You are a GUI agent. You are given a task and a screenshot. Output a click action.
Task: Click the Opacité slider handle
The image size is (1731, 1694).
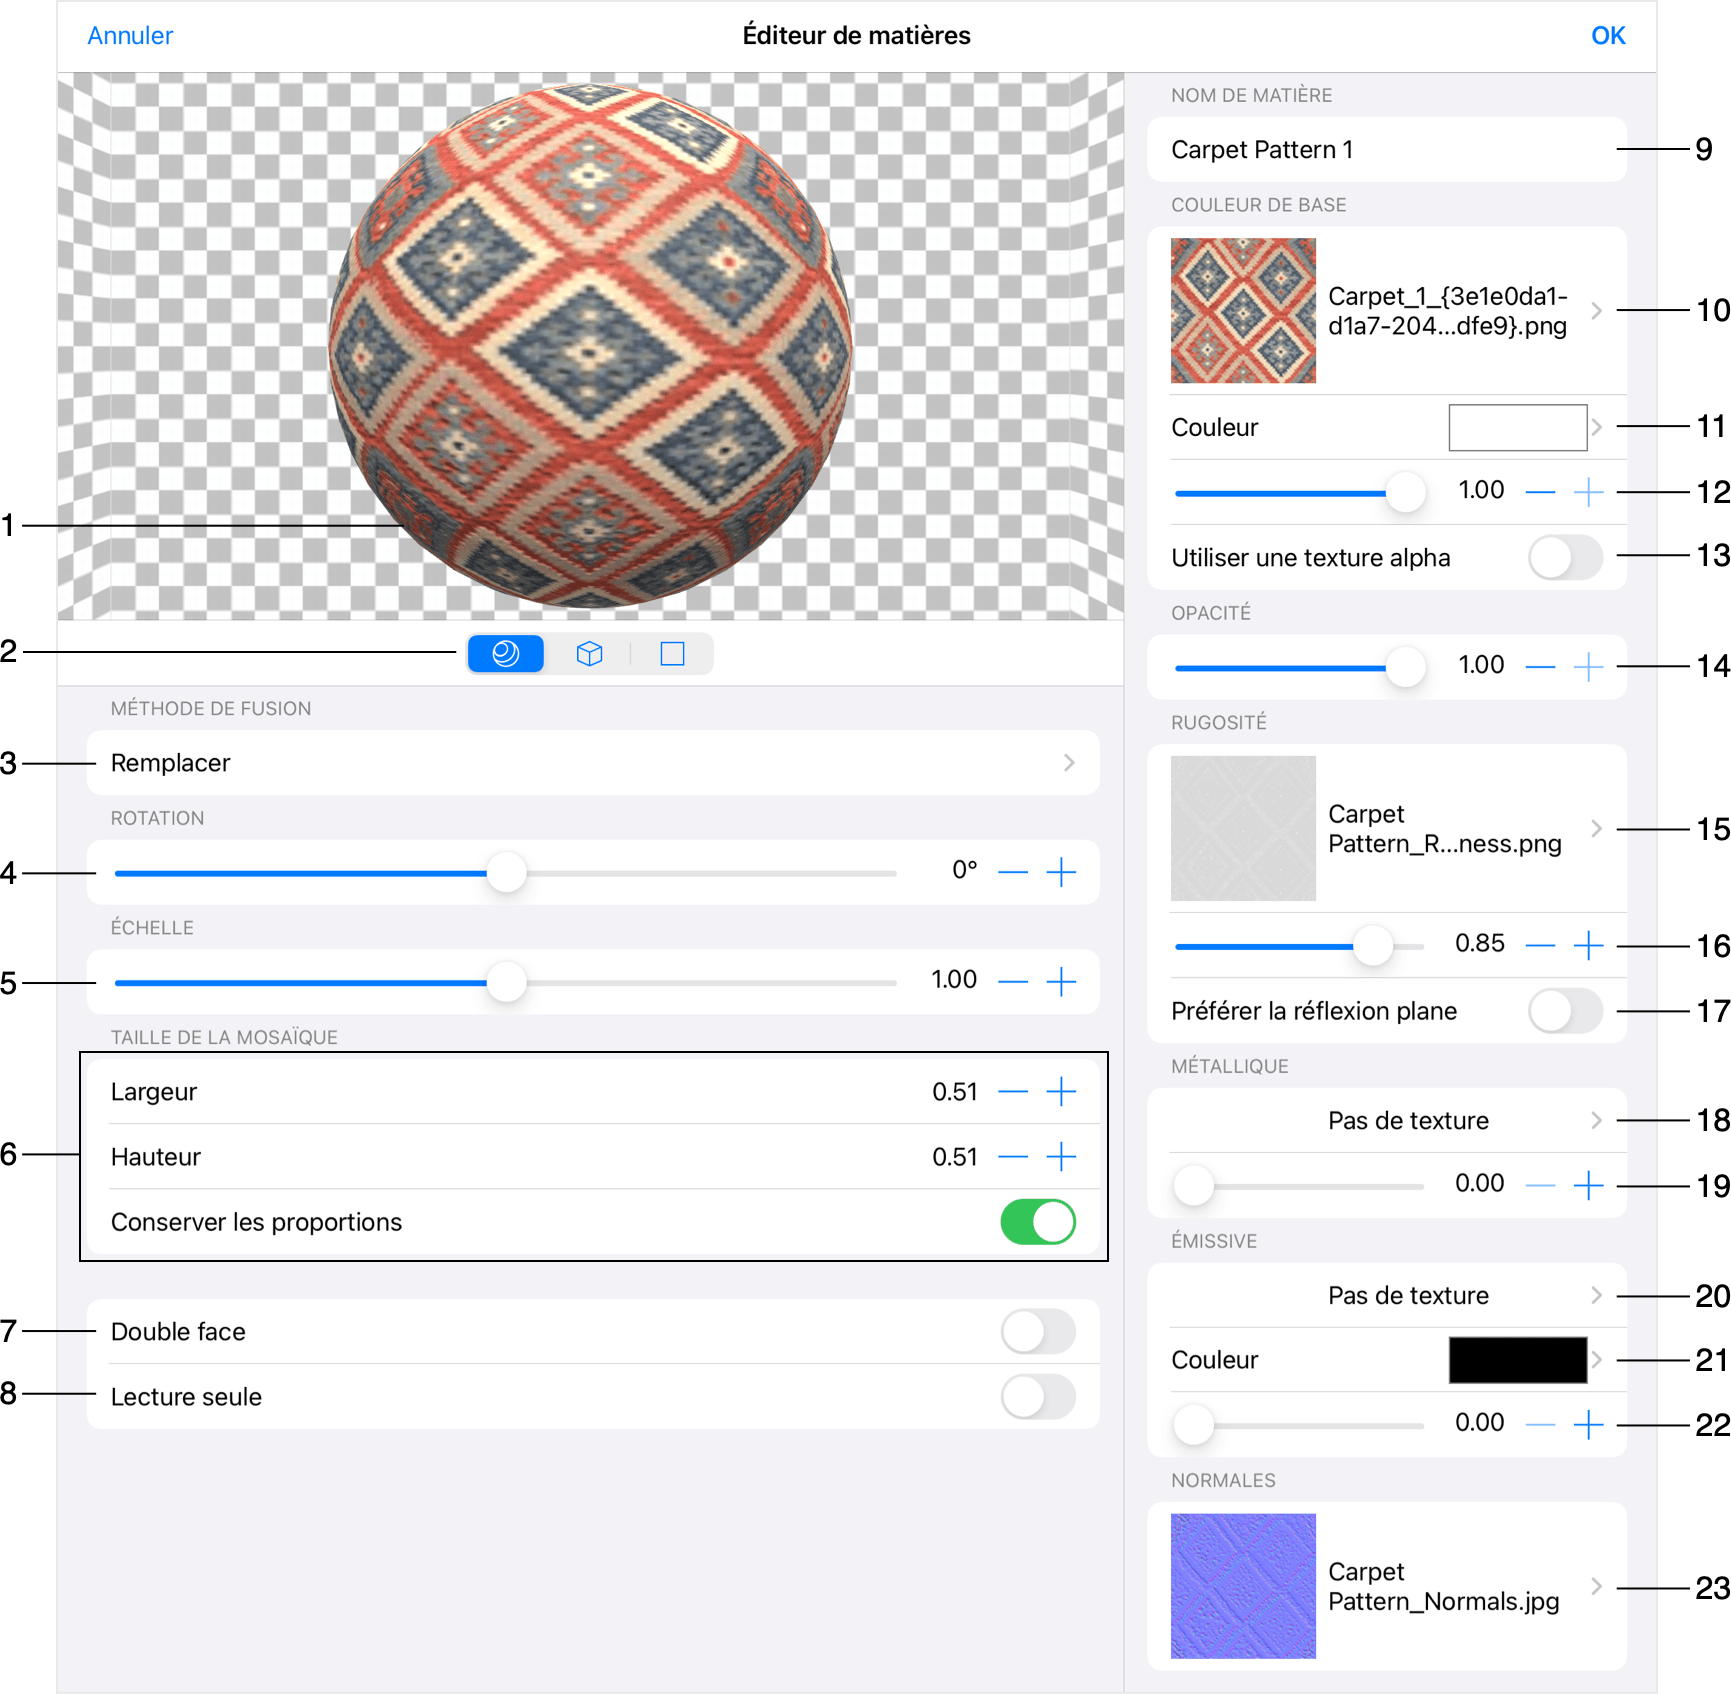(1406, 667)
